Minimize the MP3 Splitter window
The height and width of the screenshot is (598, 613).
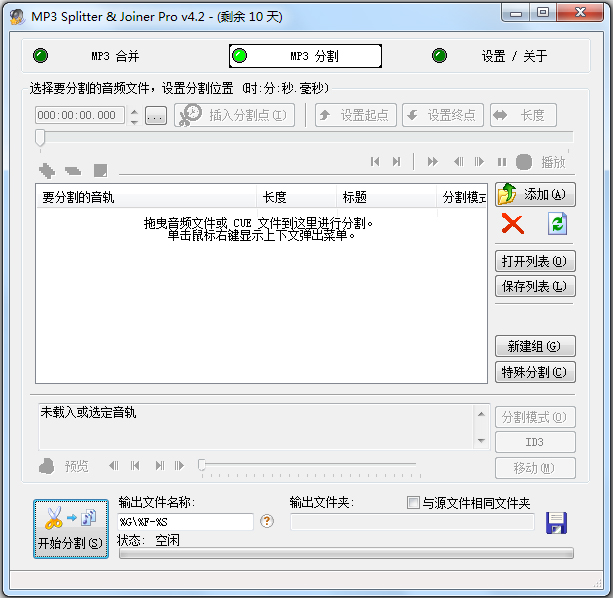point(516,14)
